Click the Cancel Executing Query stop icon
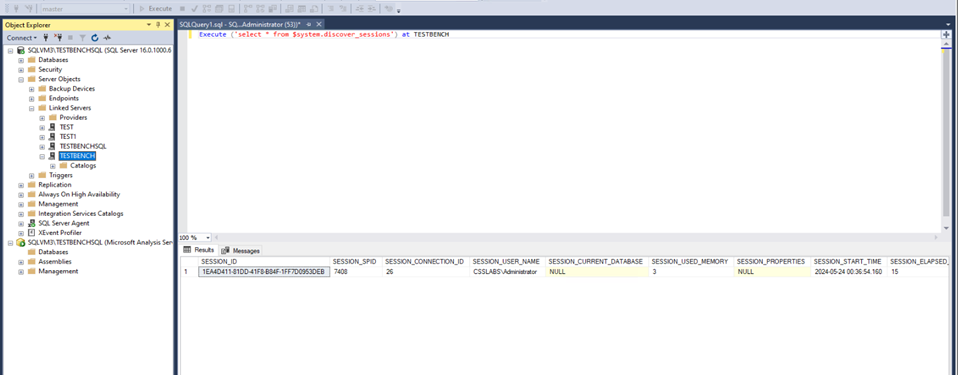 pos(182,9)
